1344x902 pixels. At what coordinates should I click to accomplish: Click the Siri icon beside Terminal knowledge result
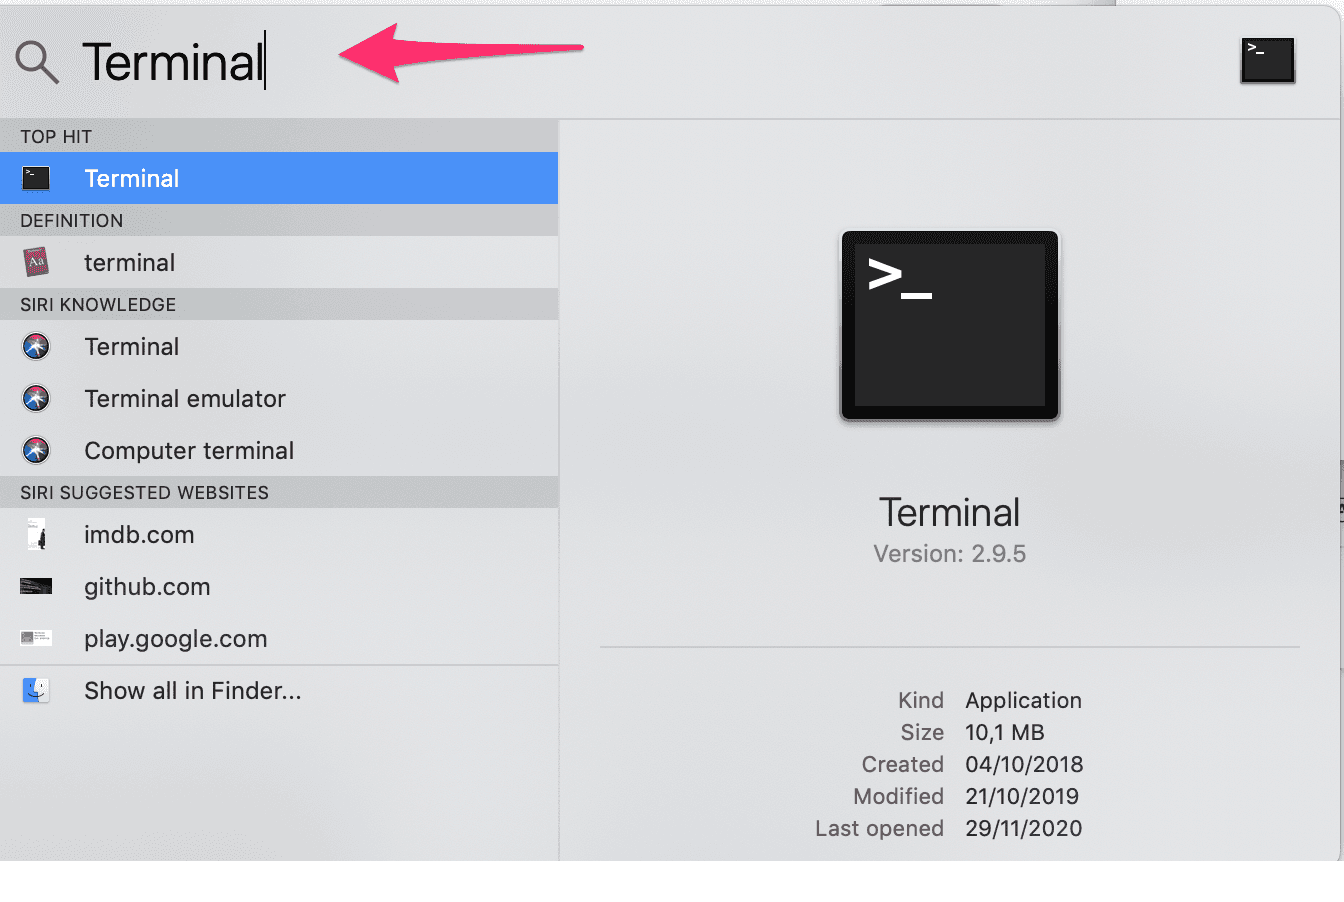point(36,347)
